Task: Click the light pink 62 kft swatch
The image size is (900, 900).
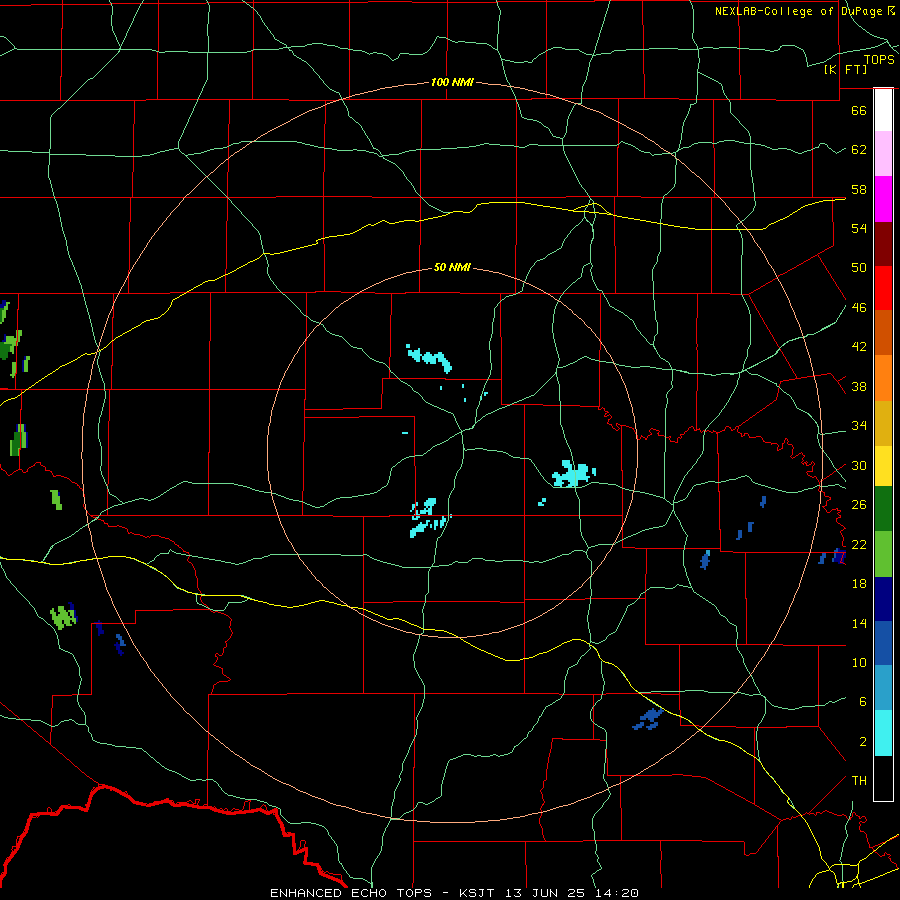Action: [883, 154]
